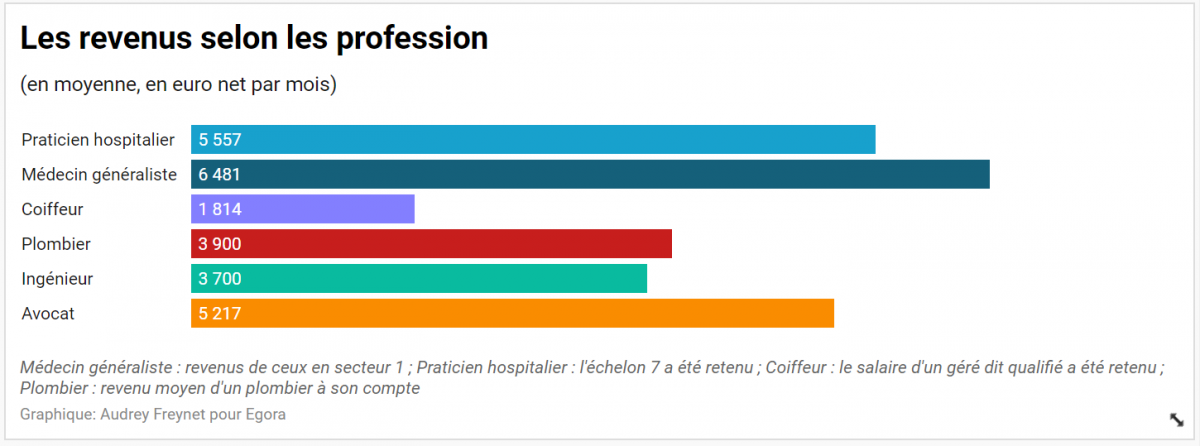Click the Praticien hospitalier row label

click(x=98, y=140)
